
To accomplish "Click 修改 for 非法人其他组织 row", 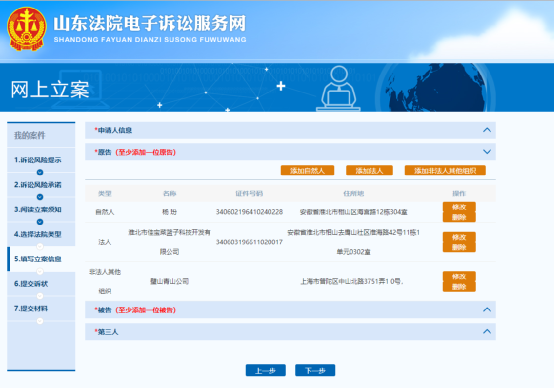I will point(459,277).
